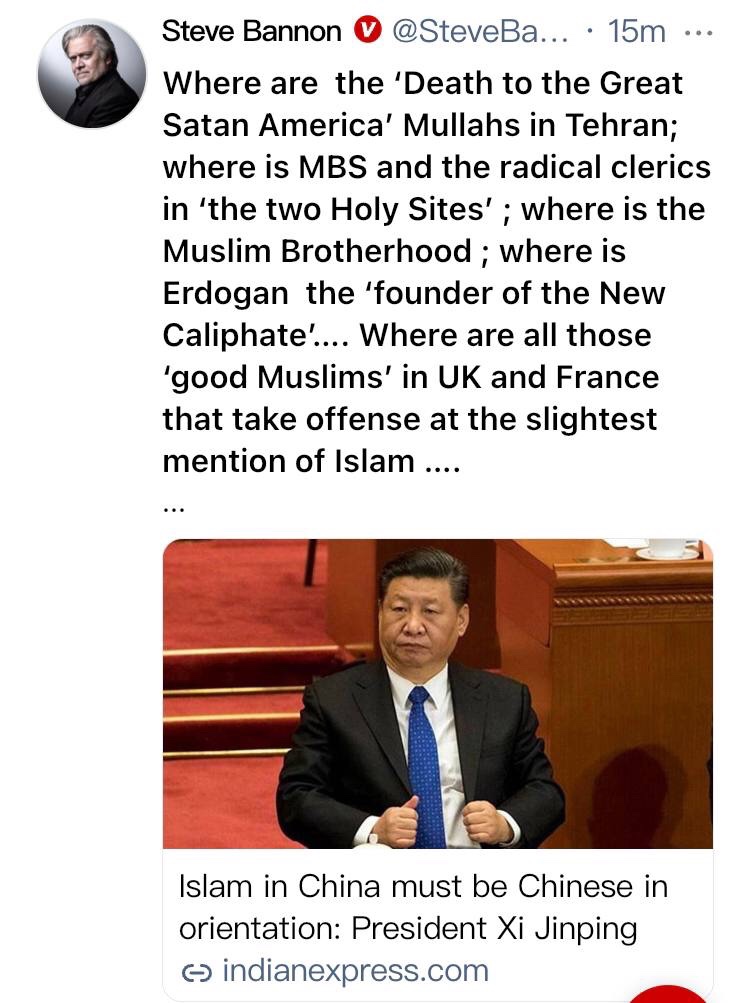Open the Steve Bannon display name
The width and height of the screenshot is (750, 1003).
[251, 31]
